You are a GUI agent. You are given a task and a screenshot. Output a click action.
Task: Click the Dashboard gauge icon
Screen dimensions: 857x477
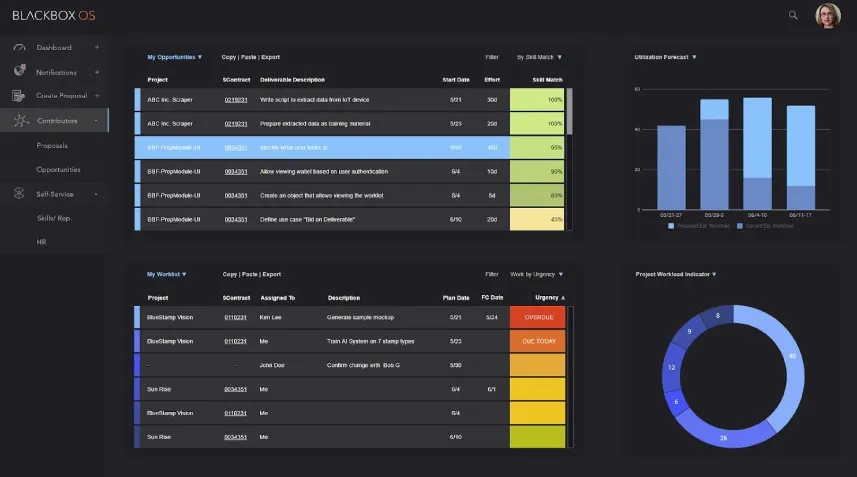click(x=19, y=48)
